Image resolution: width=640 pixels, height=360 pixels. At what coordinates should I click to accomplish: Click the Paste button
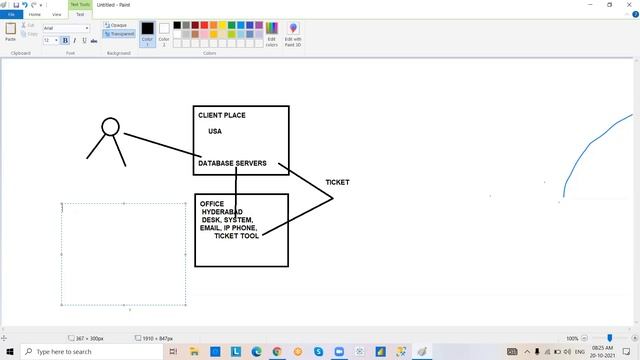click(x=11, y=32)
